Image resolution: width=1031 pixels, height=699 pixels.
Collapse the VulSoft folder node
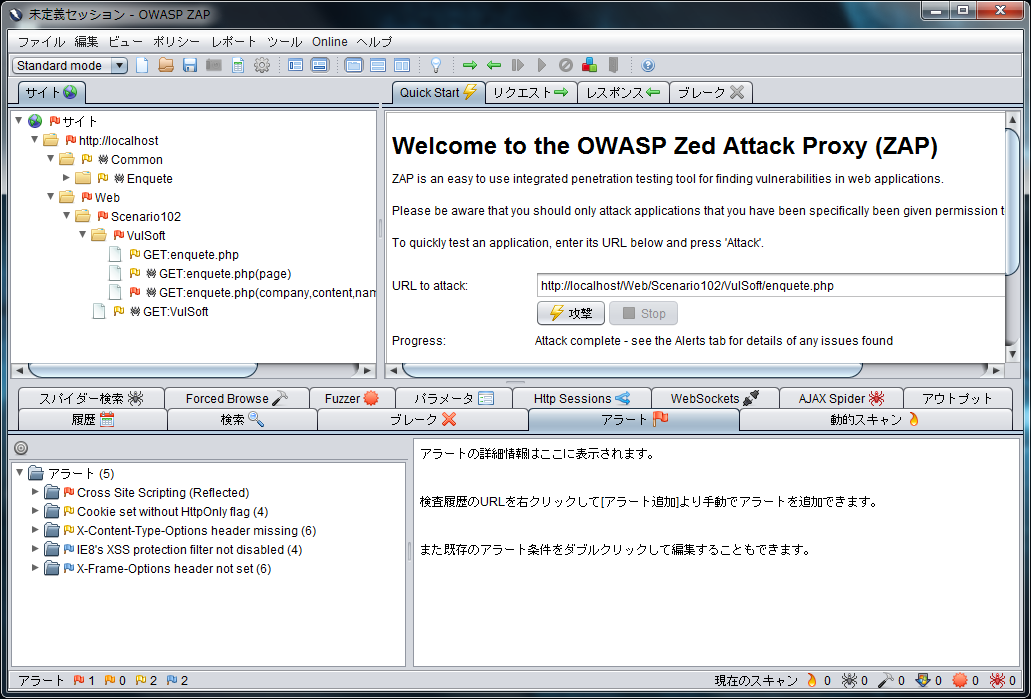[83, 234]
